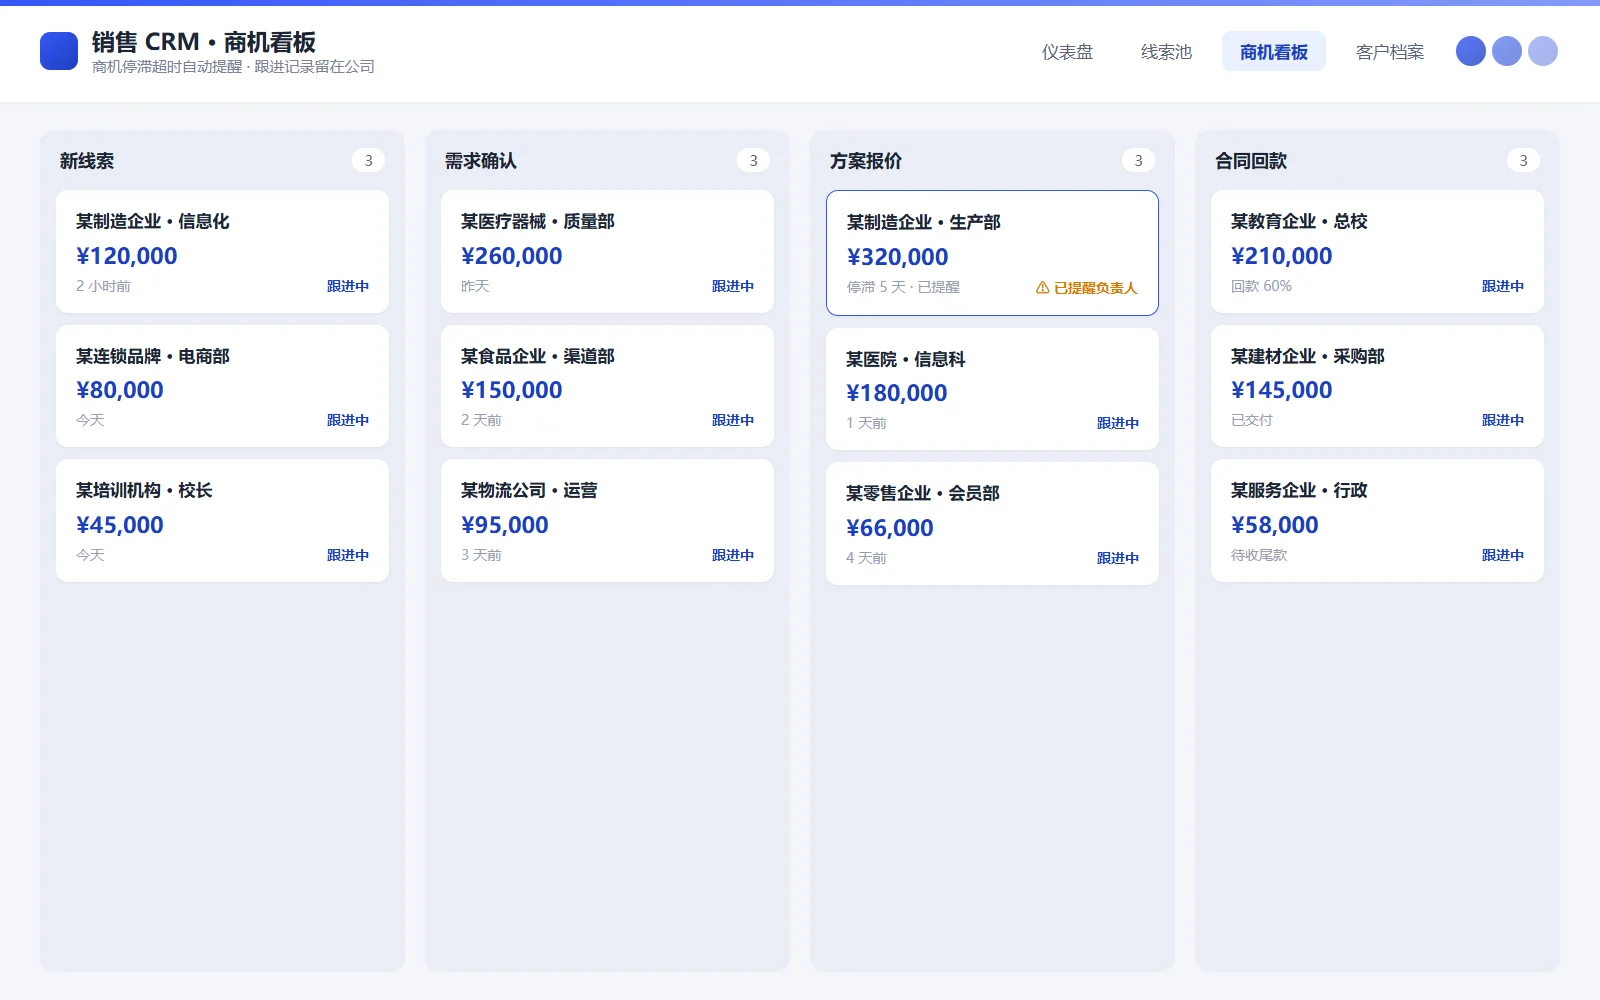Screen dimensions: 1600x1000
Task: Click the 新线索 column count badge
Action: point(368,160)
